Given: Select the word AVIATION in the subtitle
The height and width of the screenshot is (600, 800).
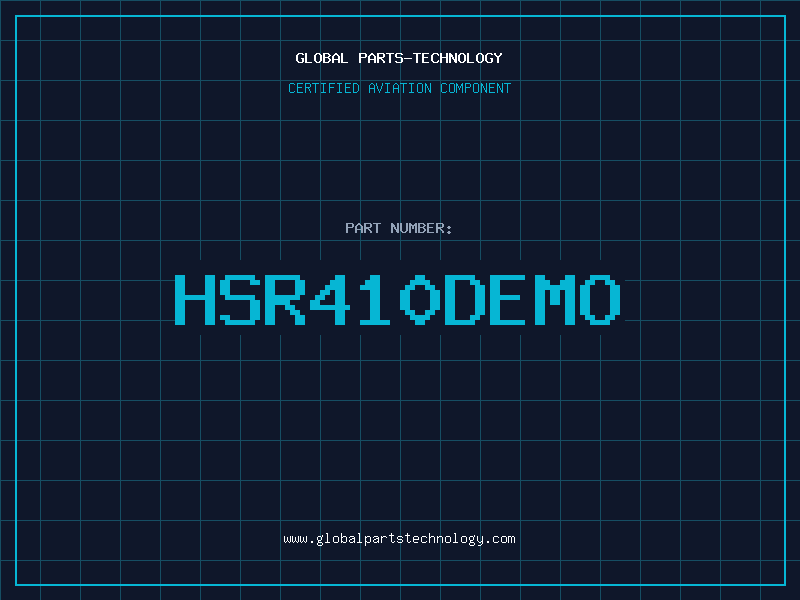Looking at the screenshot, I should pos(399,88).
